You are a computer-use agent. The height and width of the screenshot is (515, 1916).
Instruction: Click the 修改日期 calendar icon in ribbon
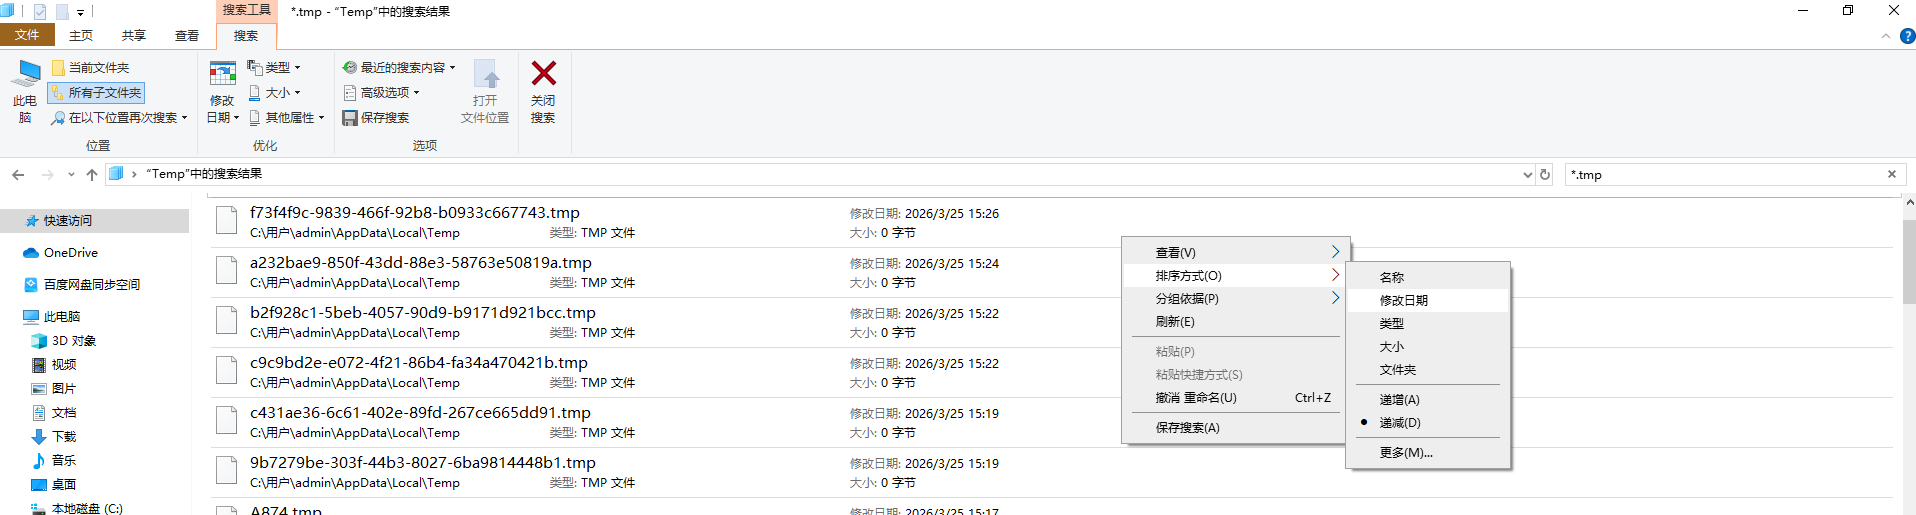pos(222,74)
